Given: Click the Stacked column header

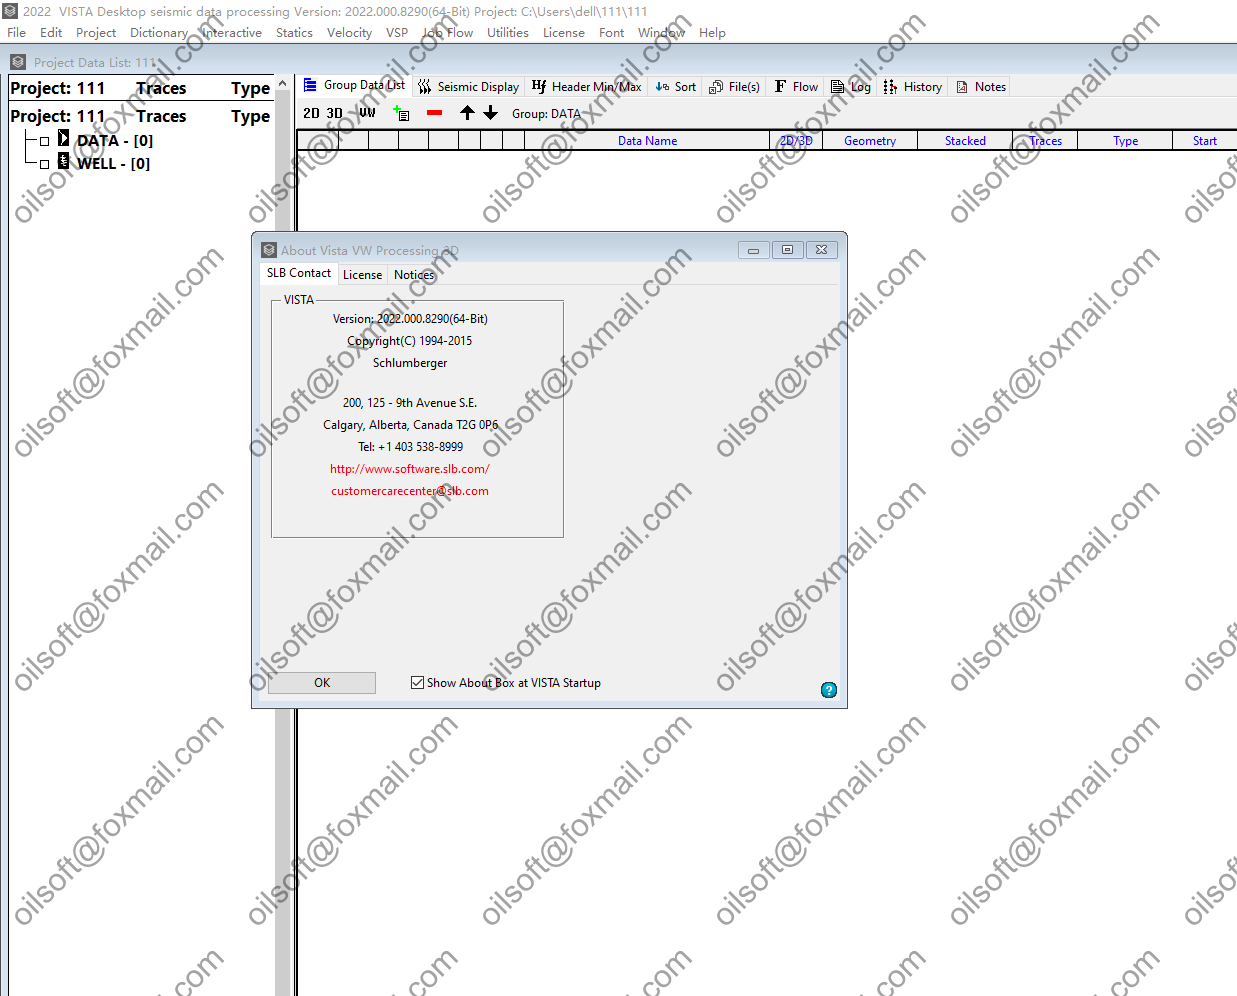Looking at the screenshot, I should point(965,141).
